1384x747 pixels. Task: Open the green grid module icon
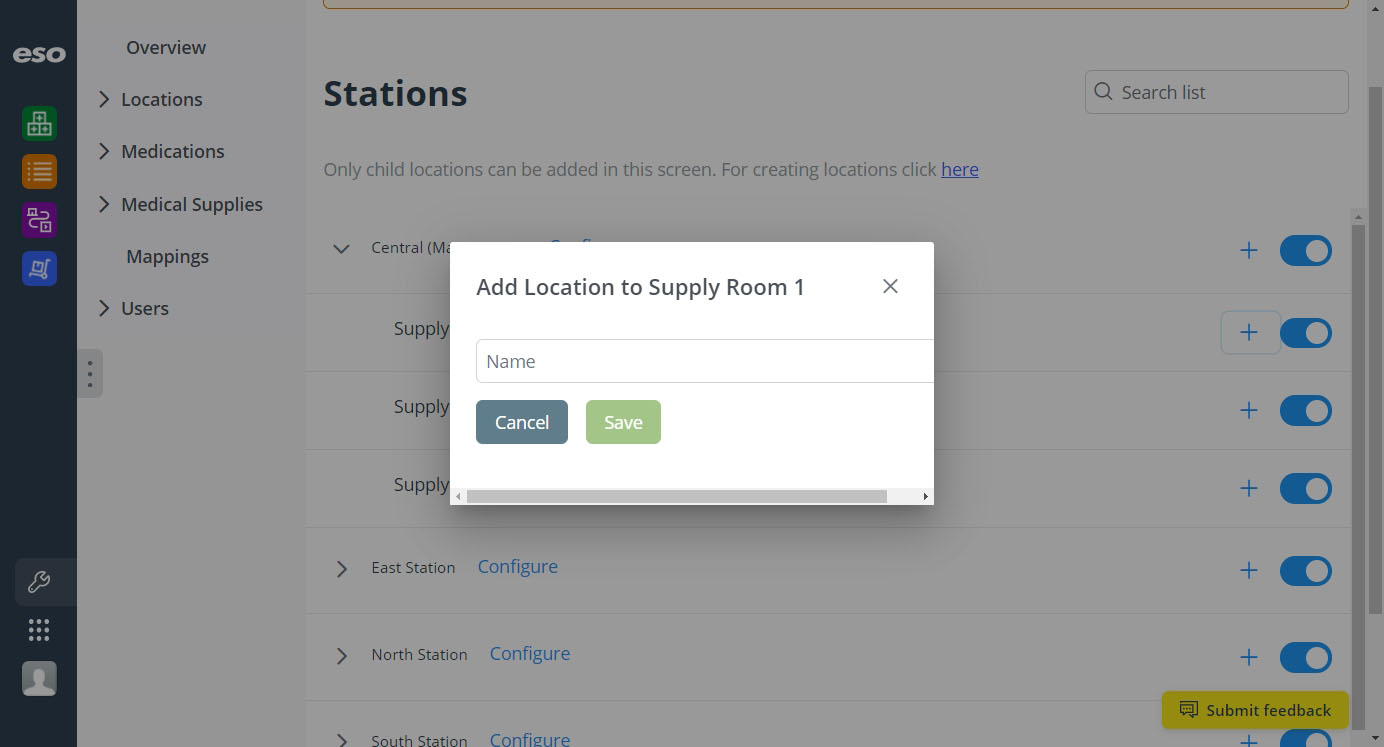pyautogui.click(x=39, y=124)
